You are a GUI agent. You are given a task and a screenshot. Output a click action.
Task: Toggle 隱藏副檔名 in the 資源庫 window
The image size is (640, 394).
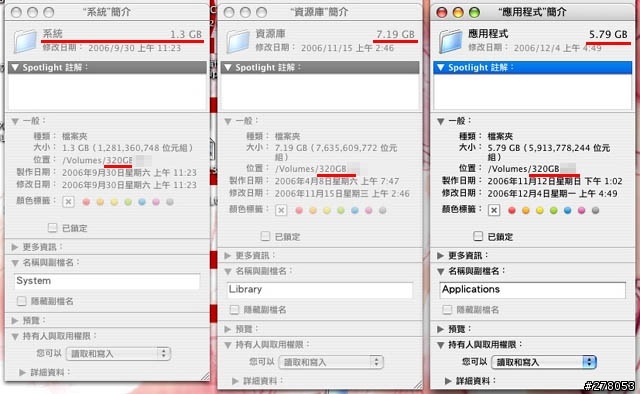click(234, 309)
